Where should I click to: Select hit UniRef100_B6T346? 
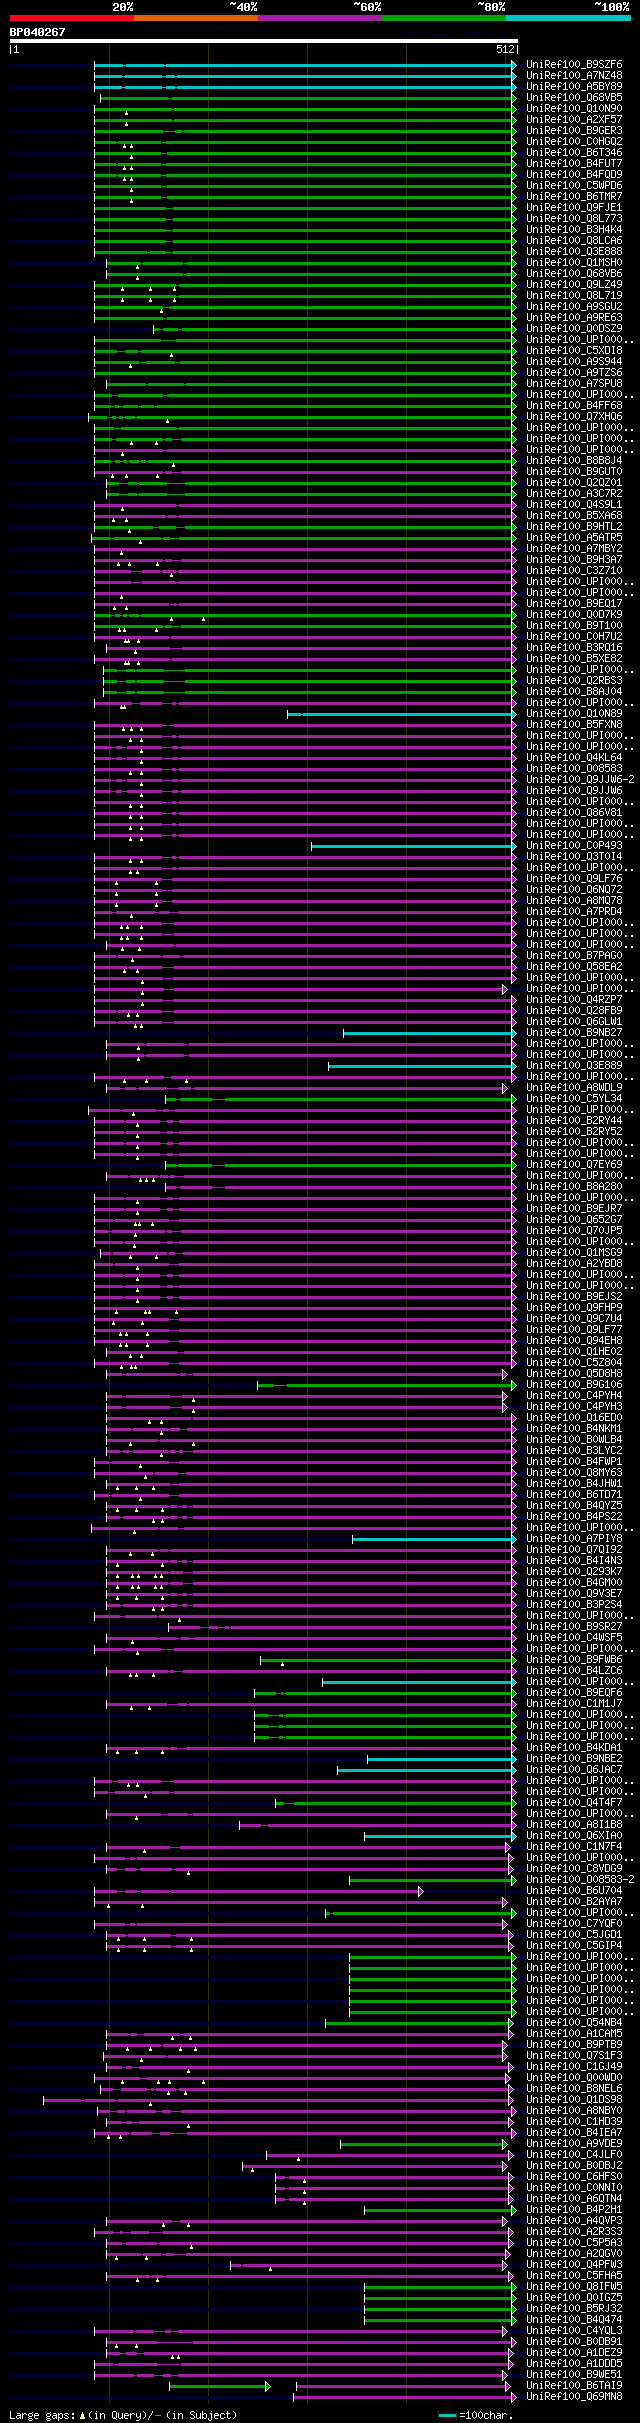574,153
